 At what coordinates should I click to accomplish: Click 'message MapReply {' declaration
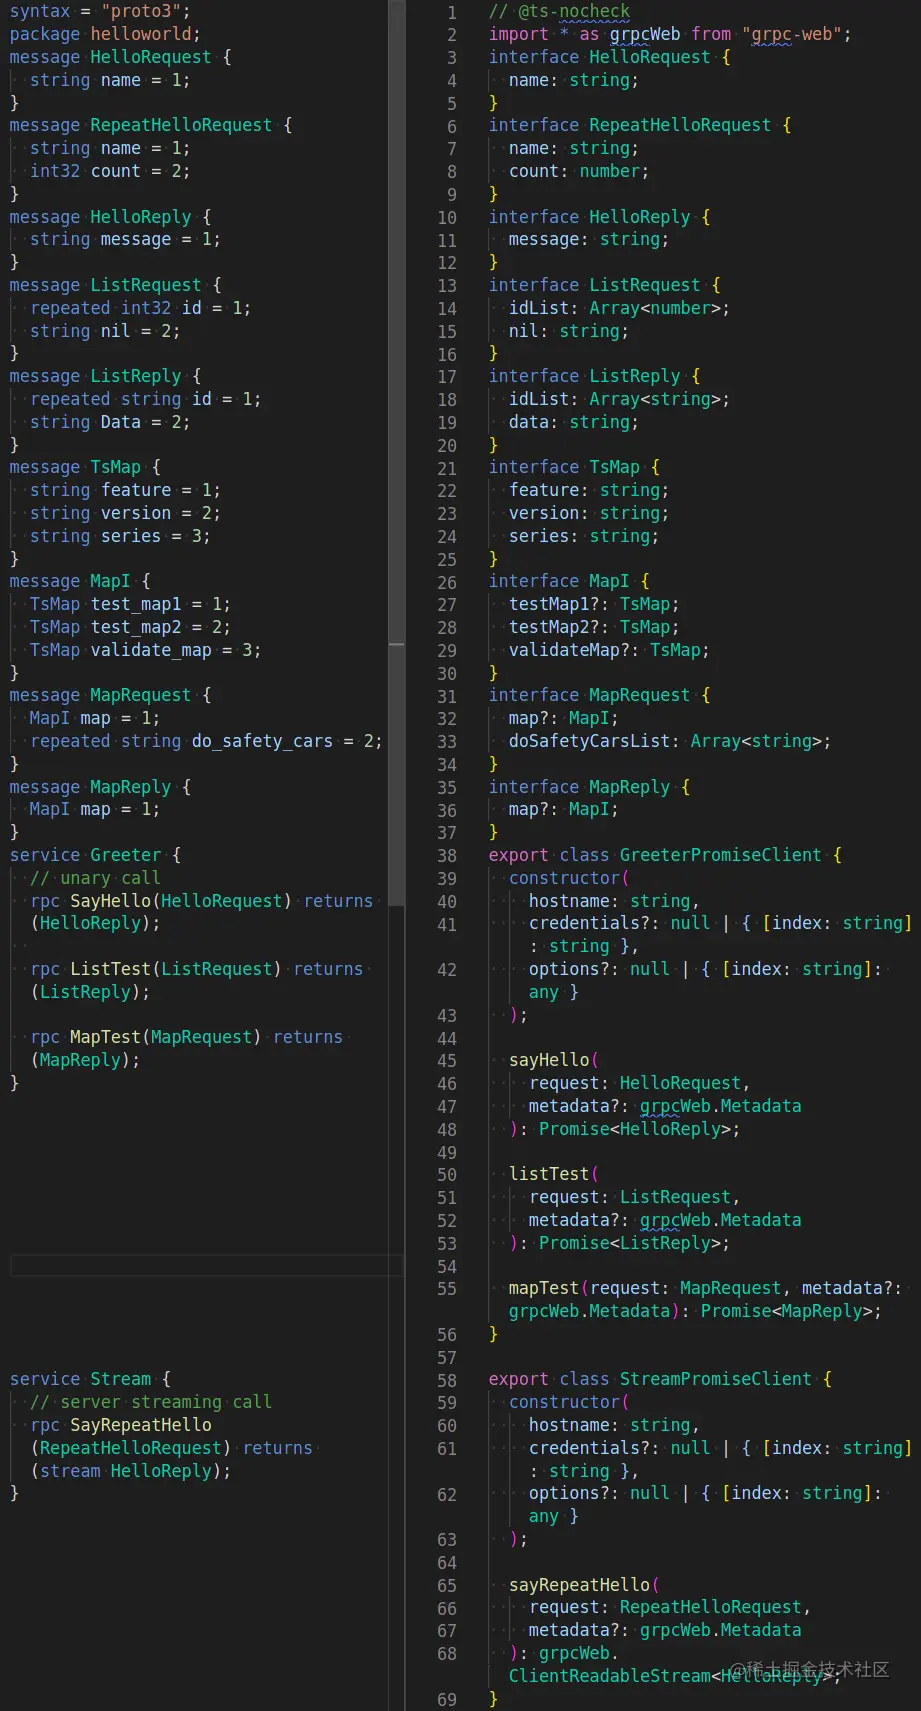pos(101,787)
